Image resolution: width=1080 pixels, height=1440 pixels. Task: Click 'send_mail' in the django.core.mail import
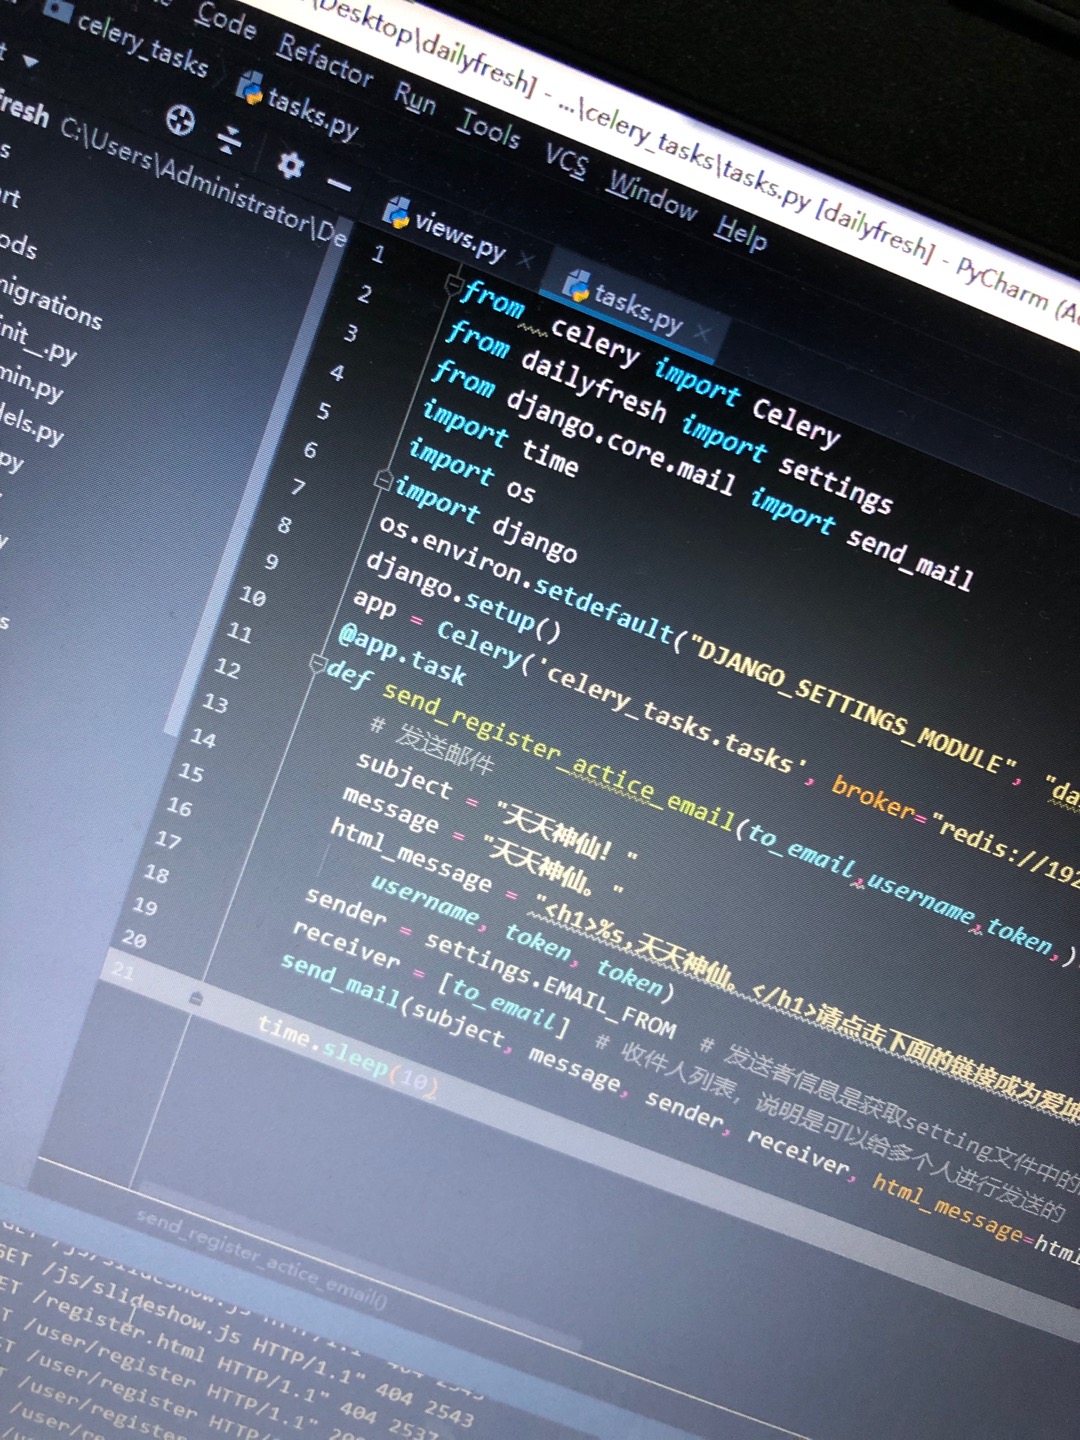pos(910,558)
